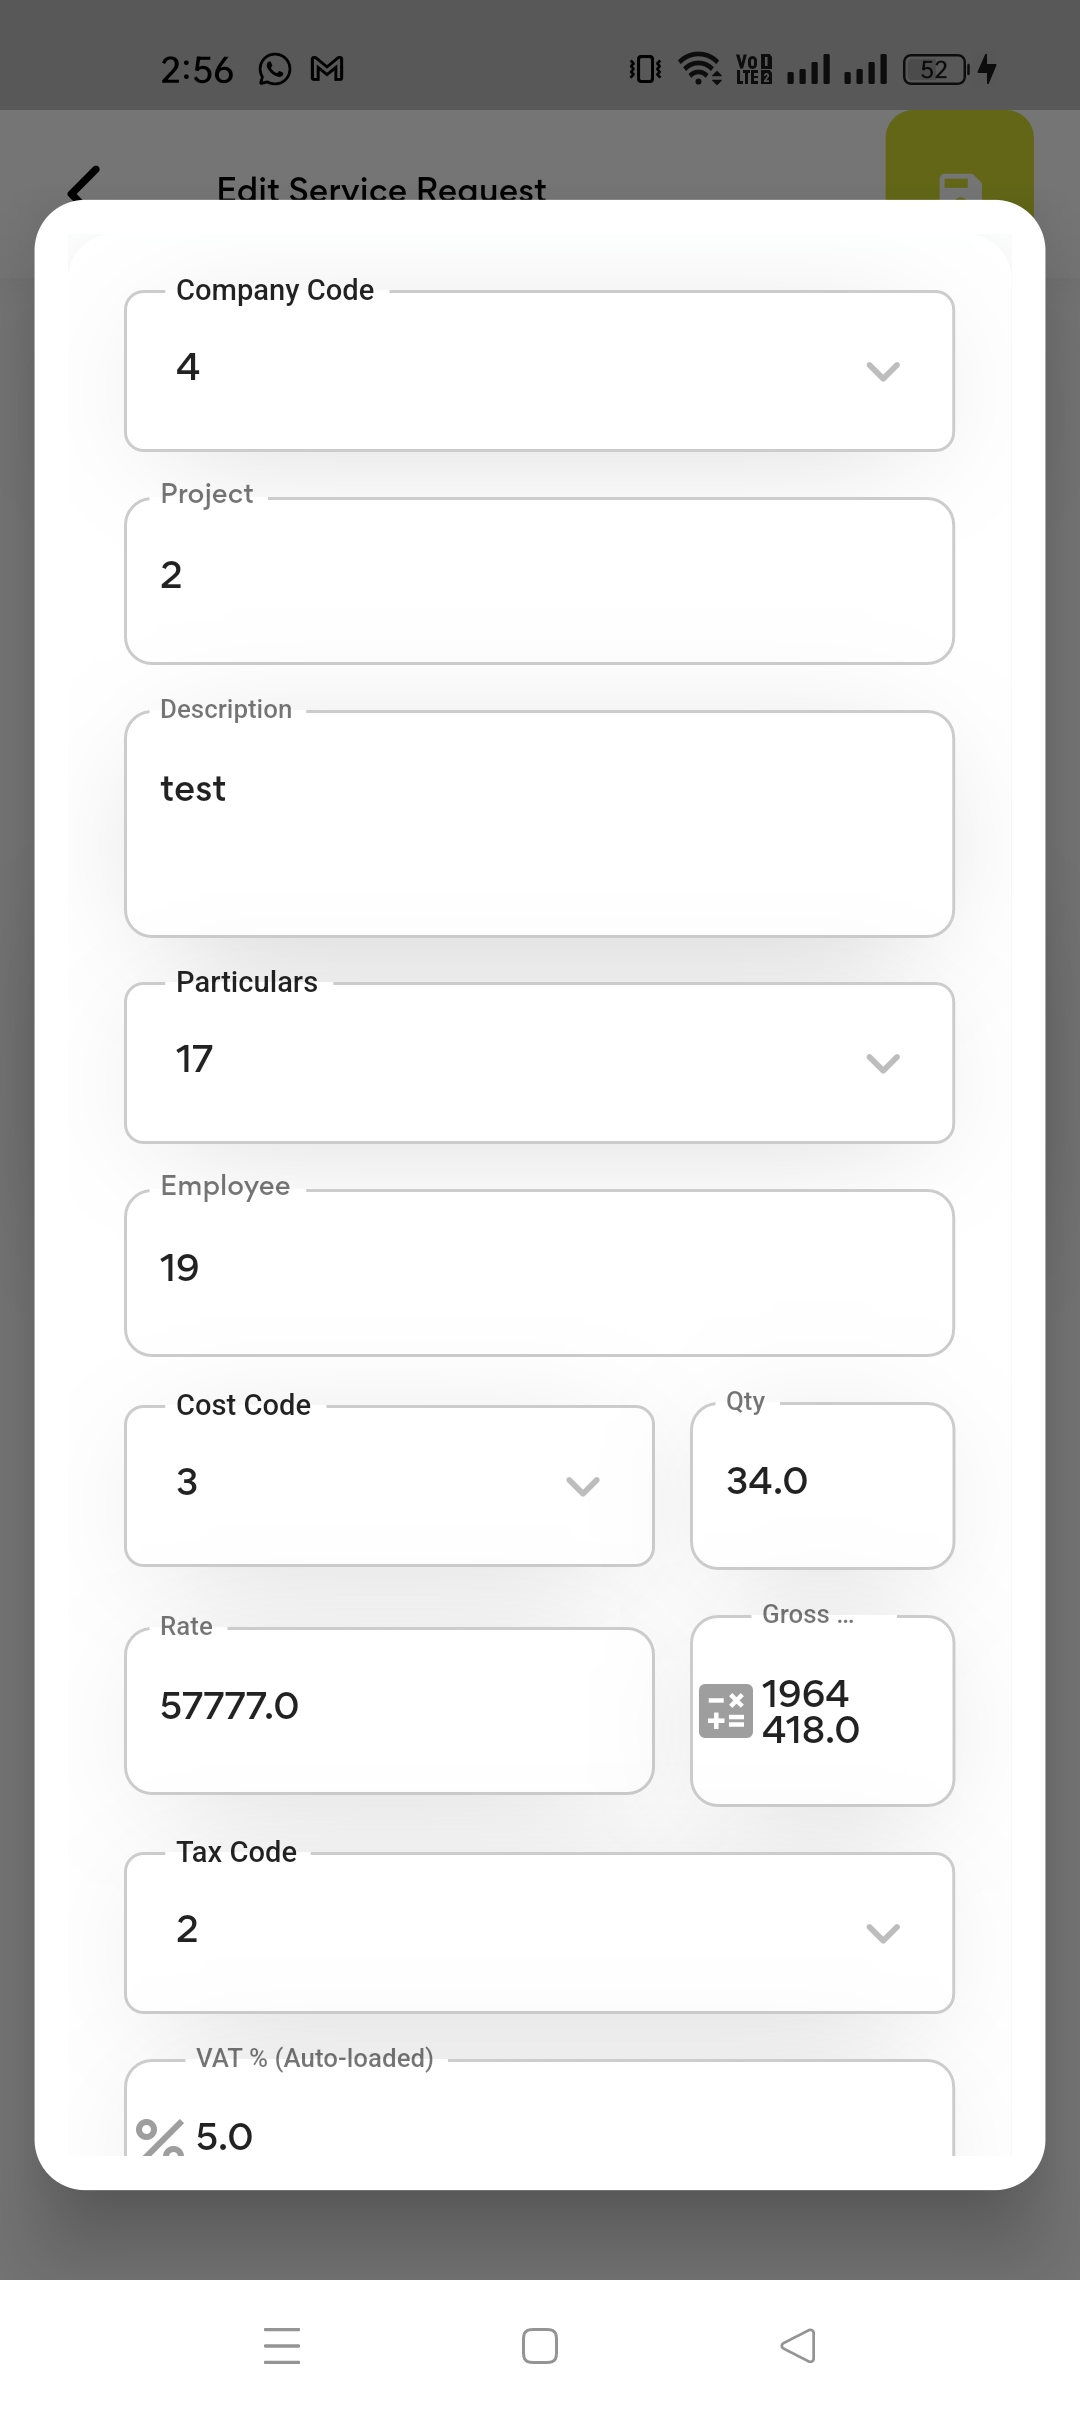Tap the Android back triangle icon
Viewport: 1080px width, 2412px height.
click(798, 2345)
